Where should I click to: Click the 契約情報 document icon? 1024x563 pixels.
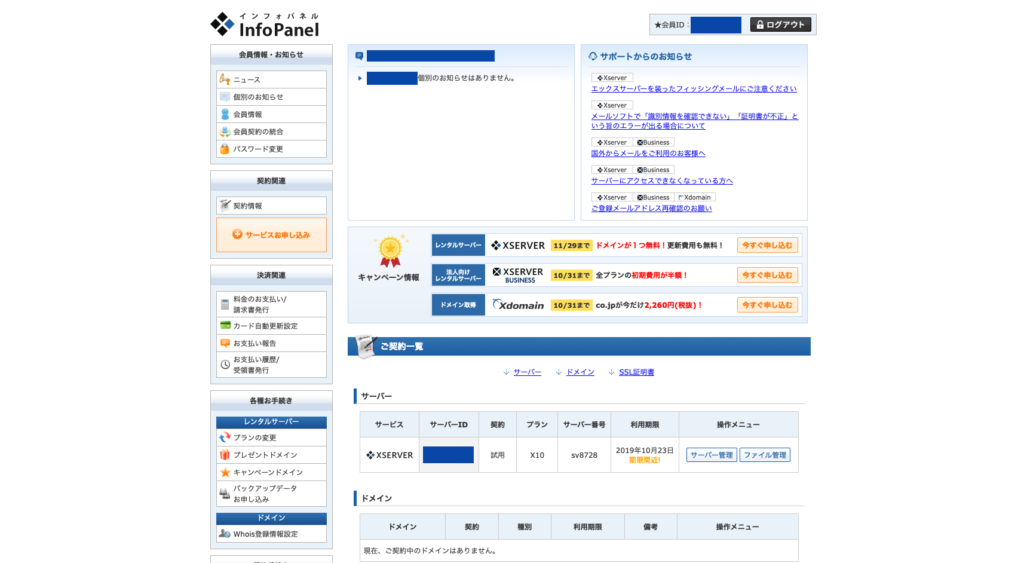225,206
